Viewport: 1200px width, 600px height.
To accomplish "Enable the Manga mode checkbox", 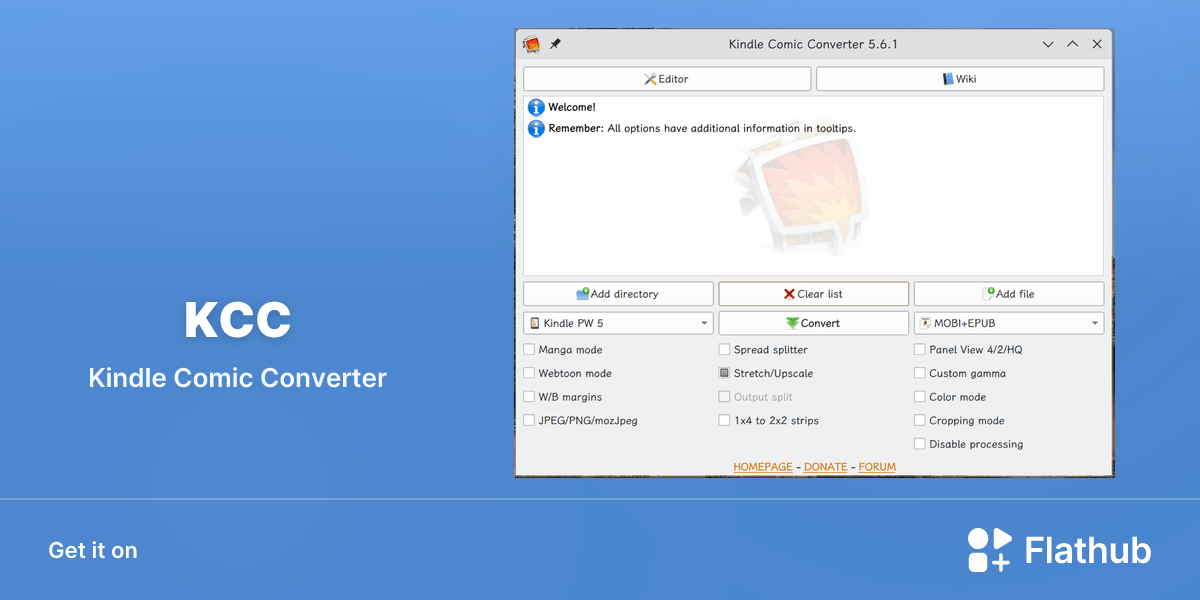I will point(529,350).
